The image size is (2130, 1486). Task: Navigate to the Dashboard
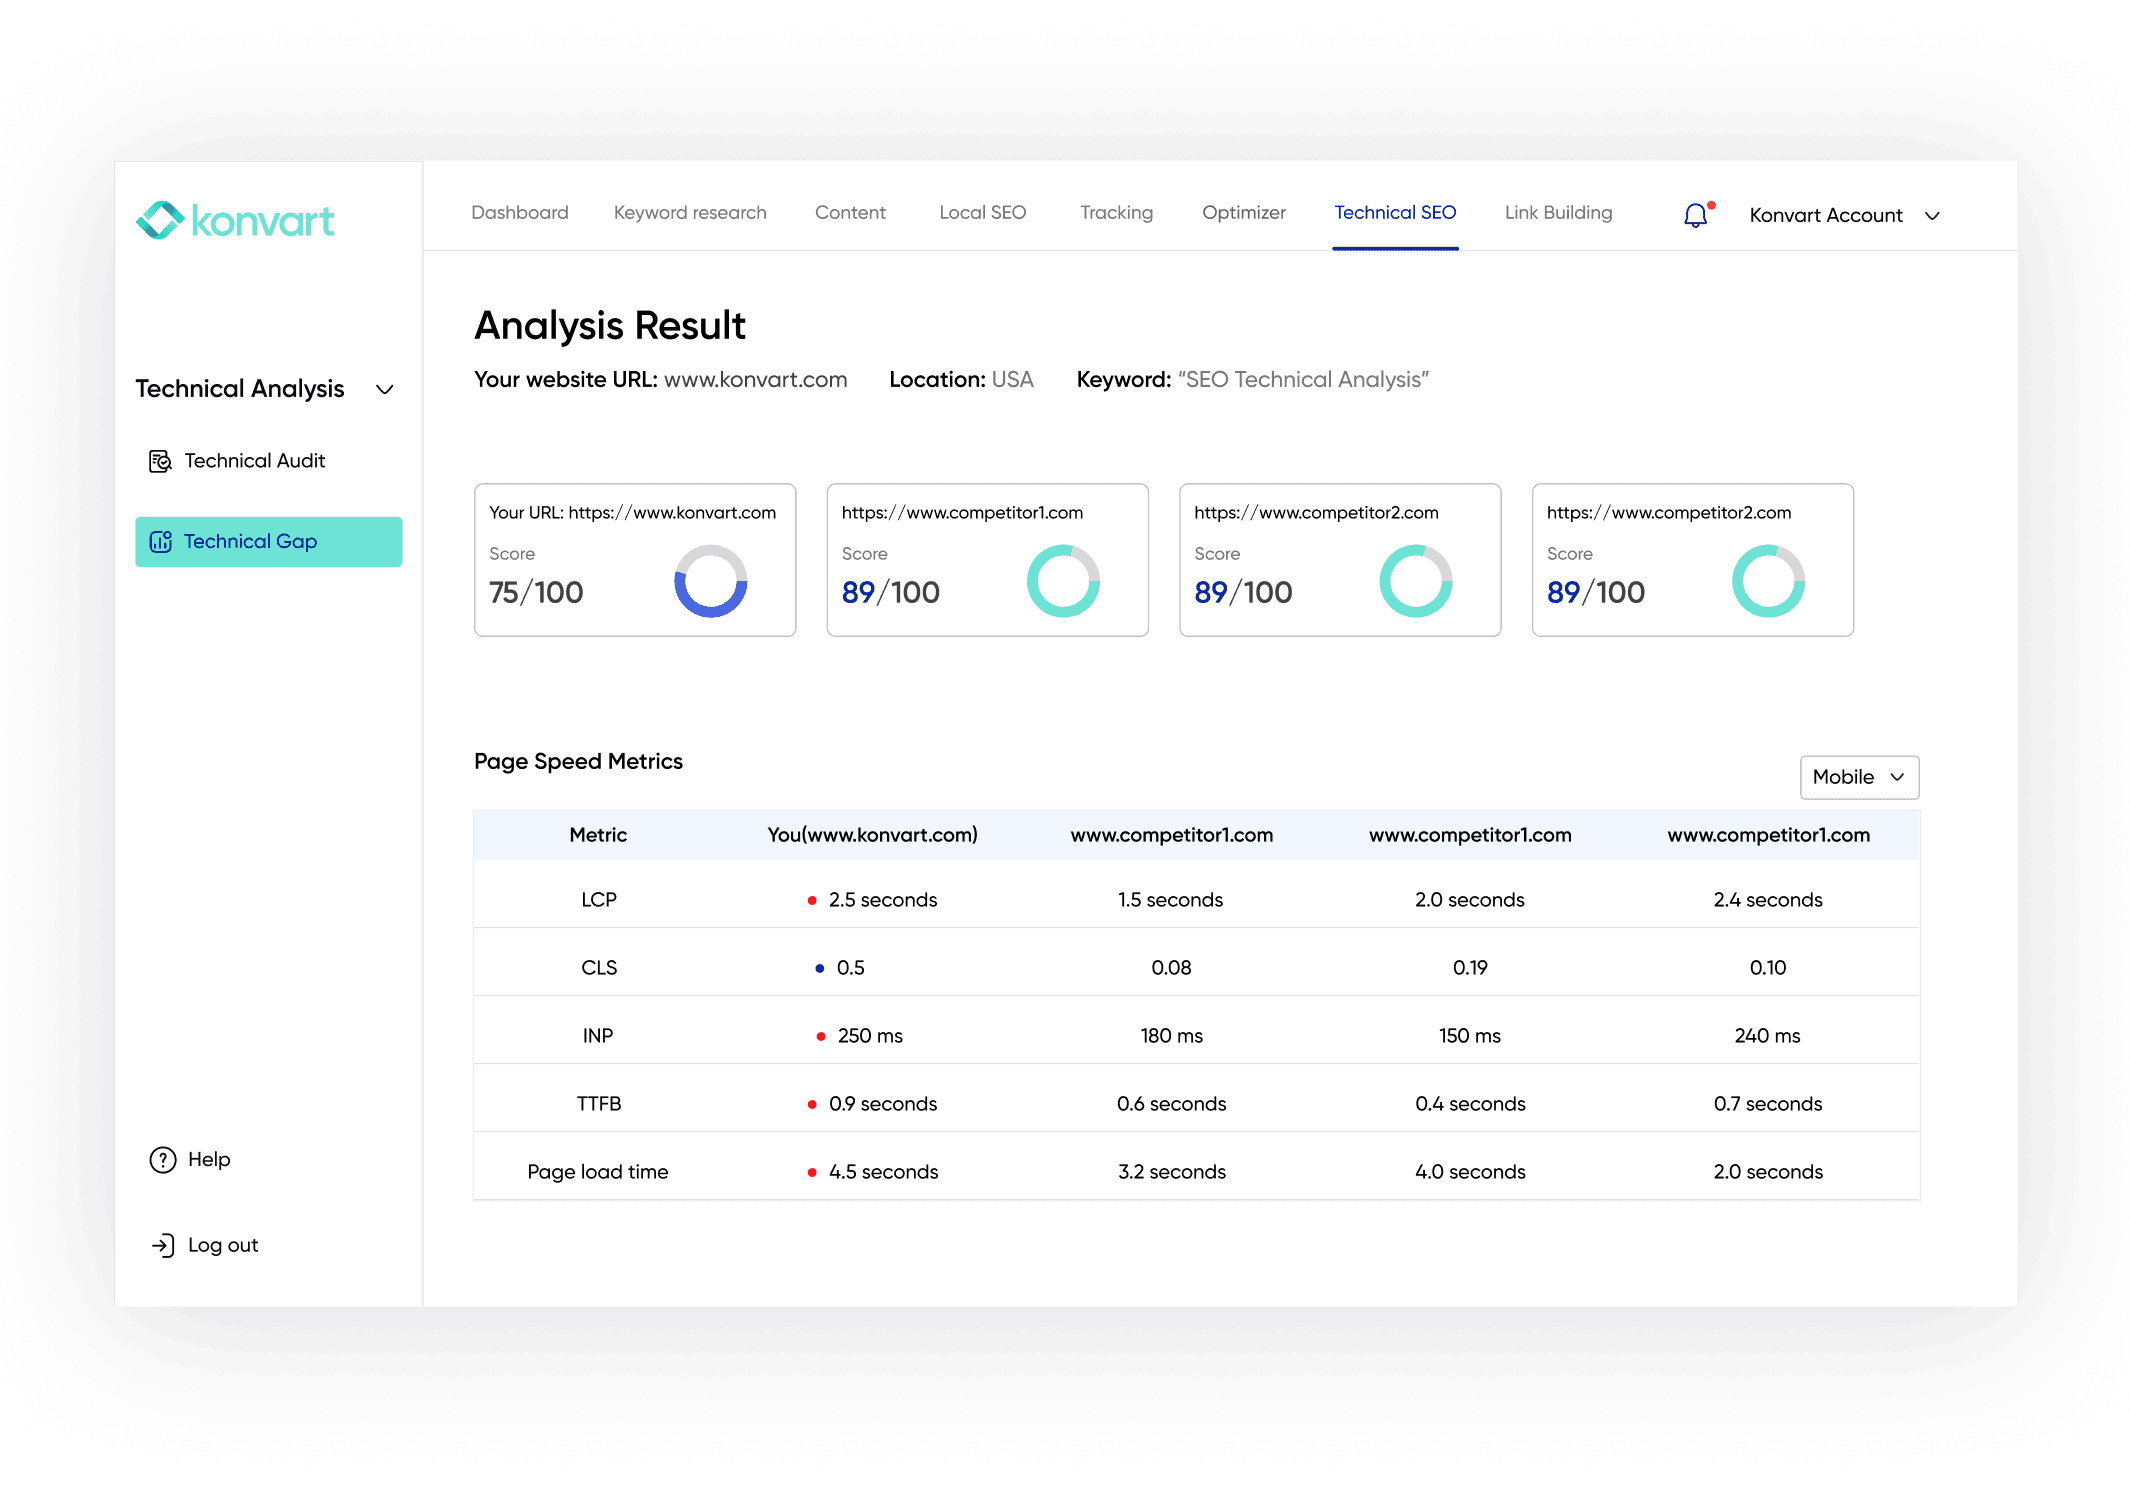(519, 212)
